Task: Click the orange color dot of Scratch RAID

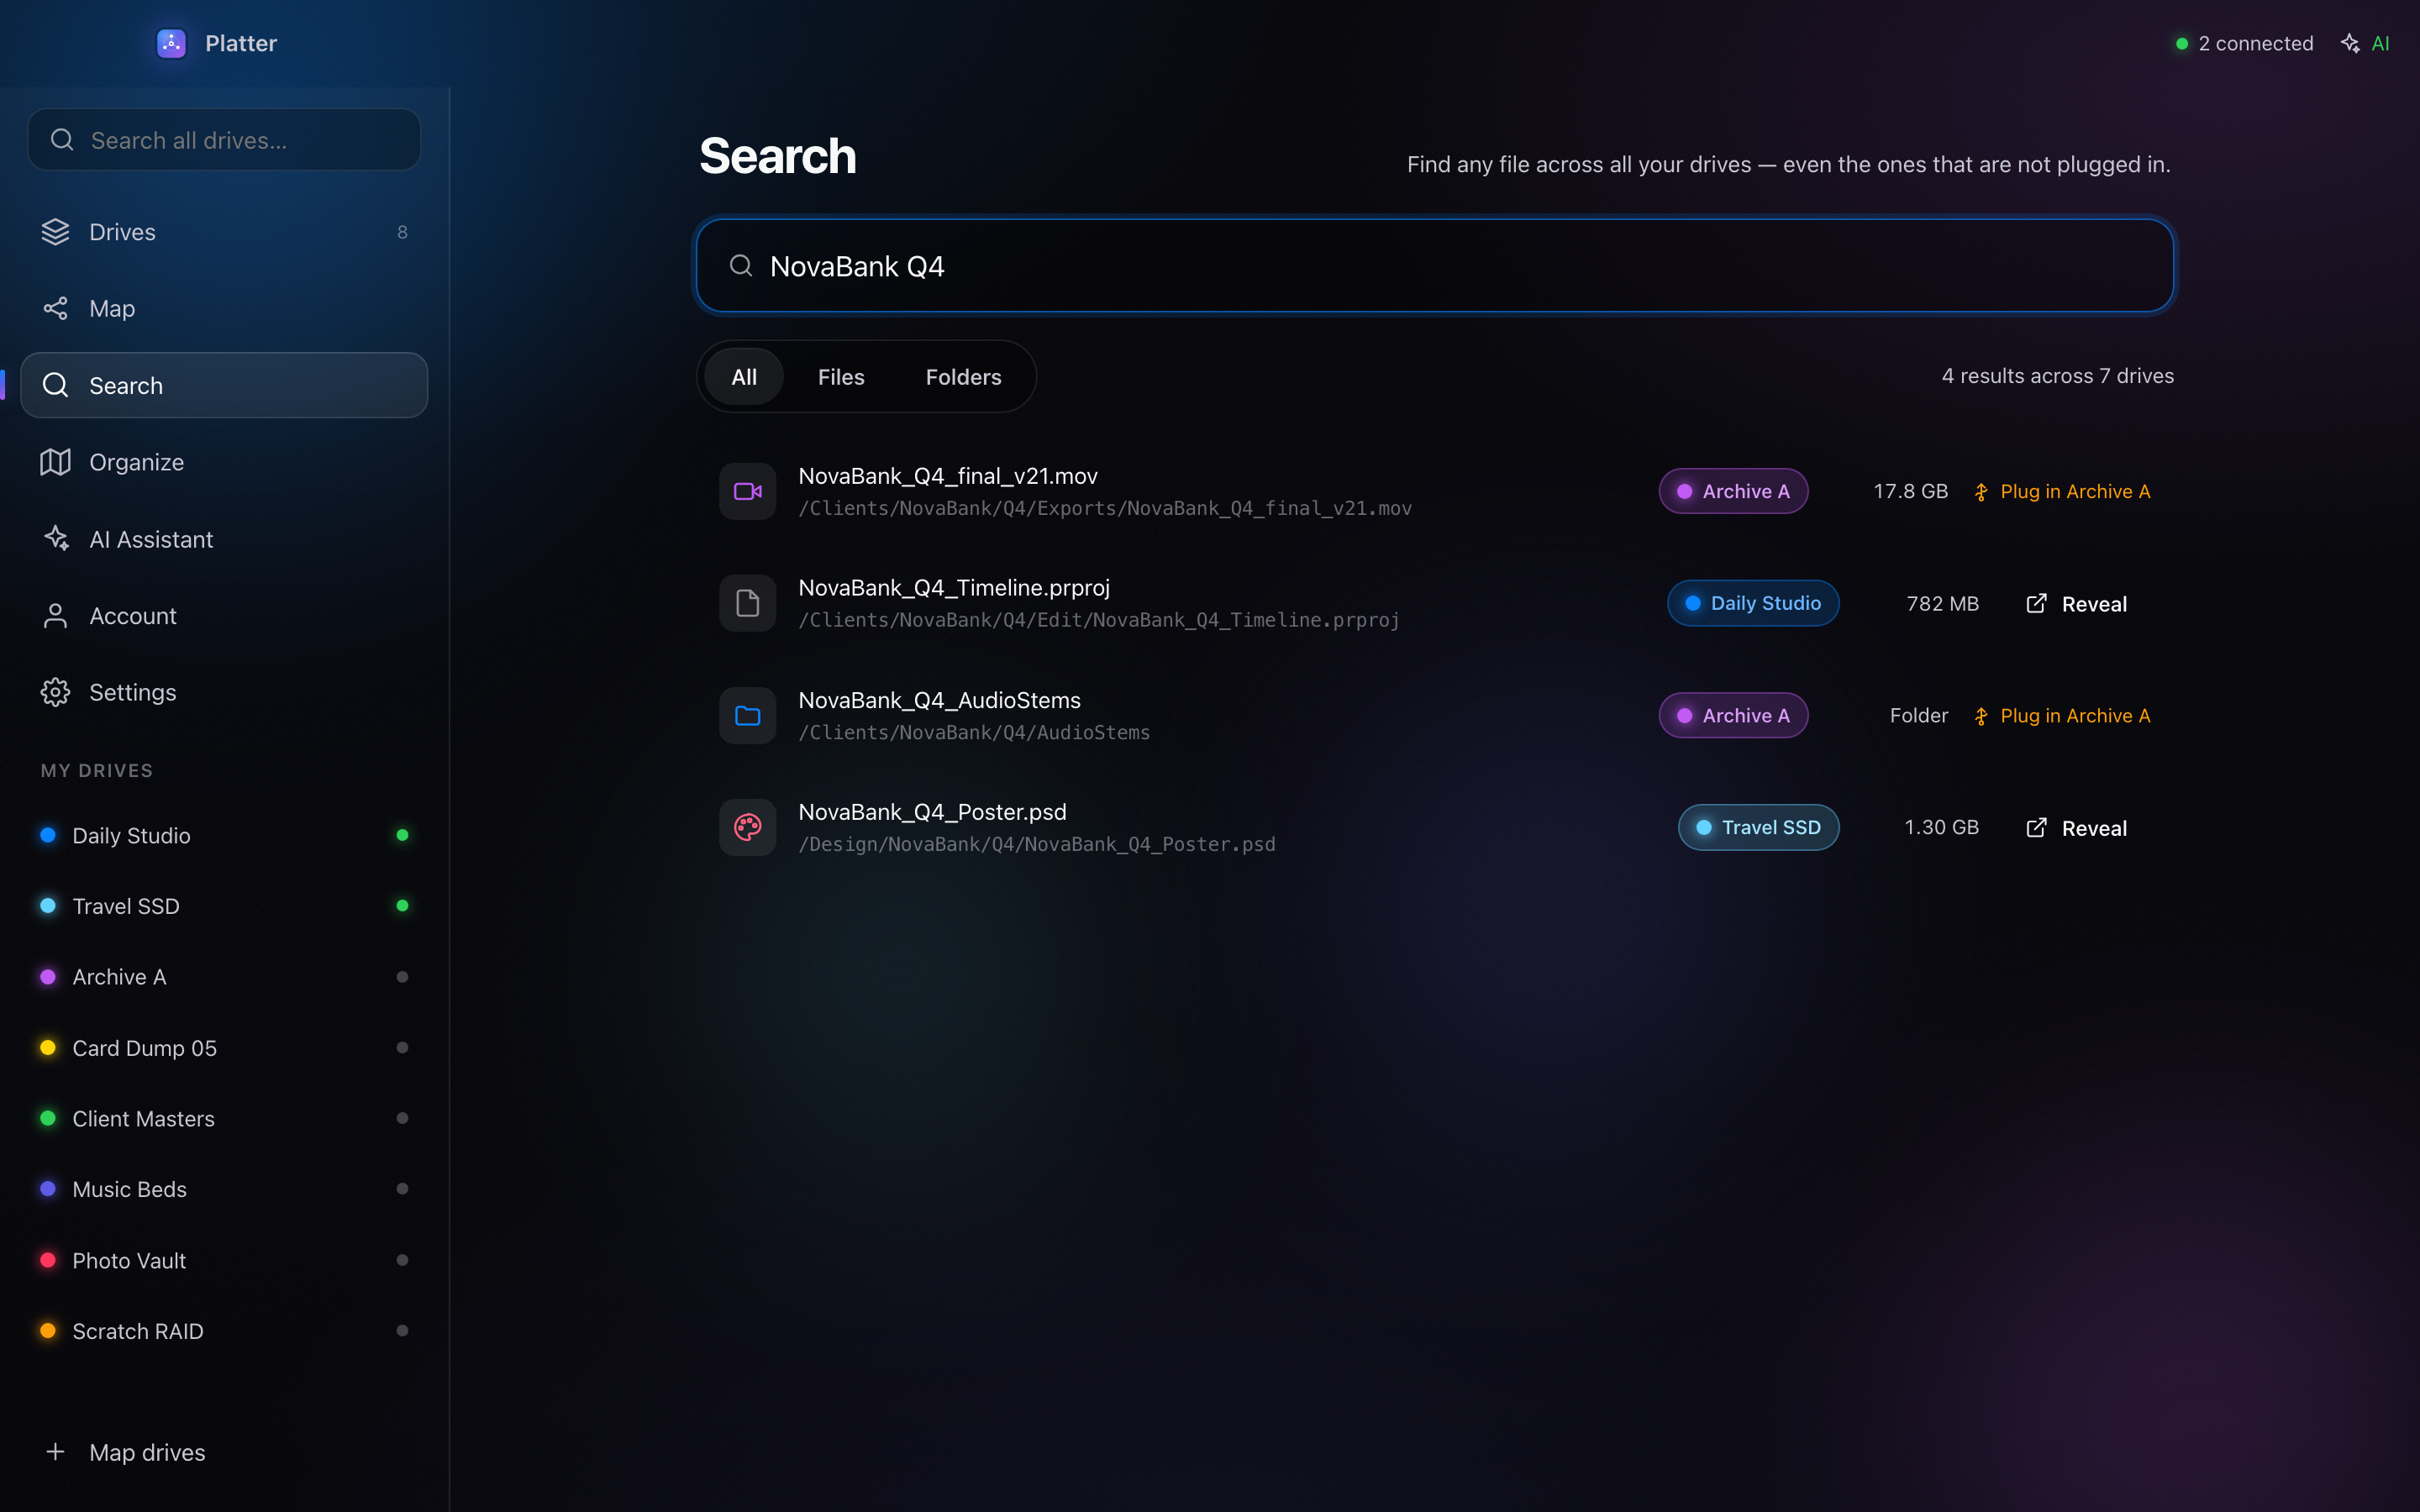Action: (x=47, y=1331)
